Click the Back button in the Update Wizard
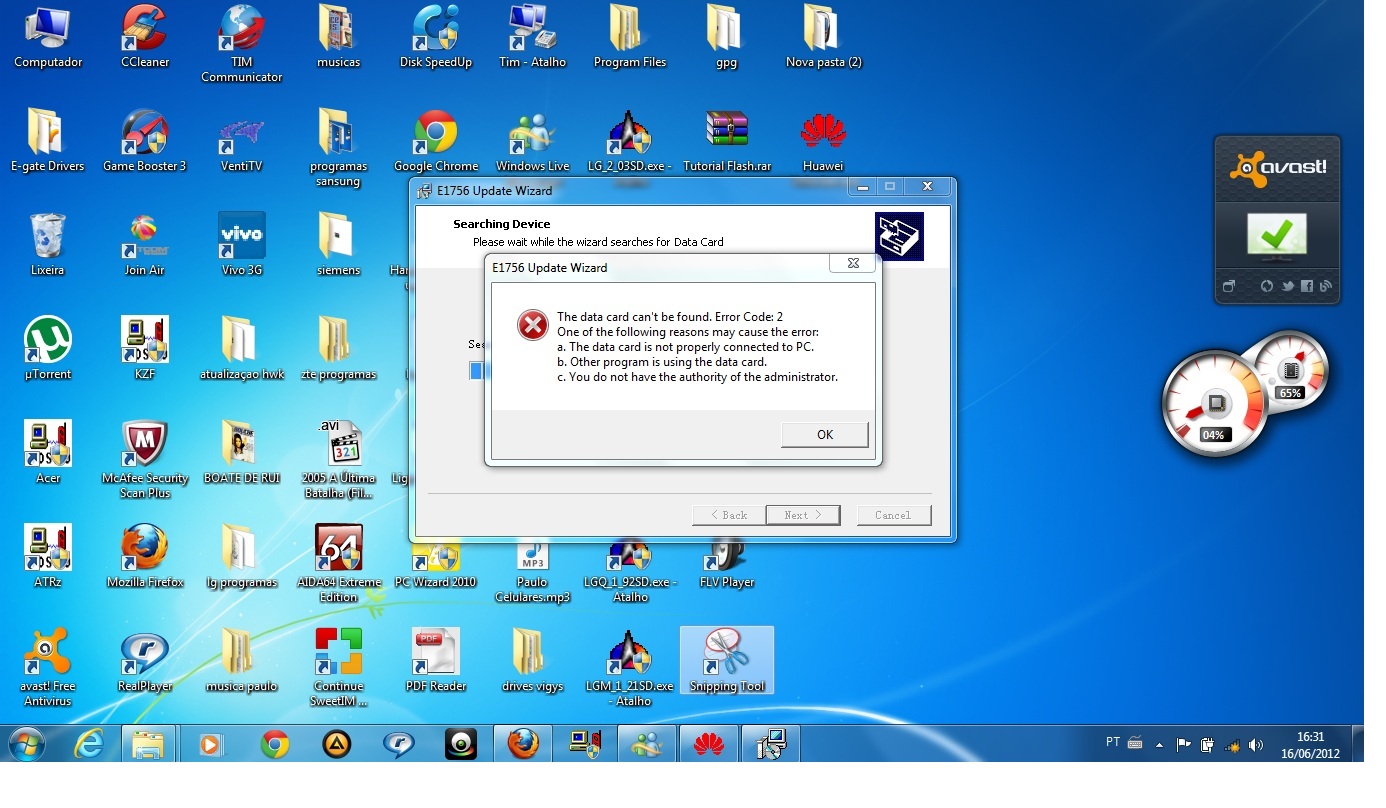 point(728,515)
